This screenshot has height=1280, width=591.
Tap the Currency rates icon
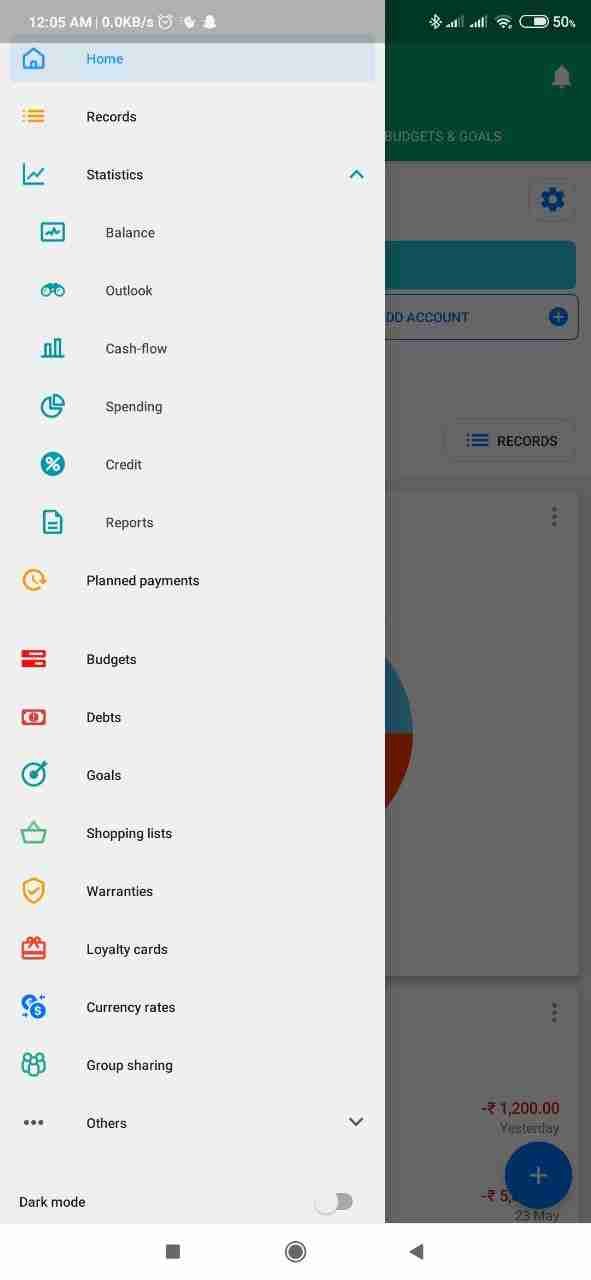coord(34,1007)
